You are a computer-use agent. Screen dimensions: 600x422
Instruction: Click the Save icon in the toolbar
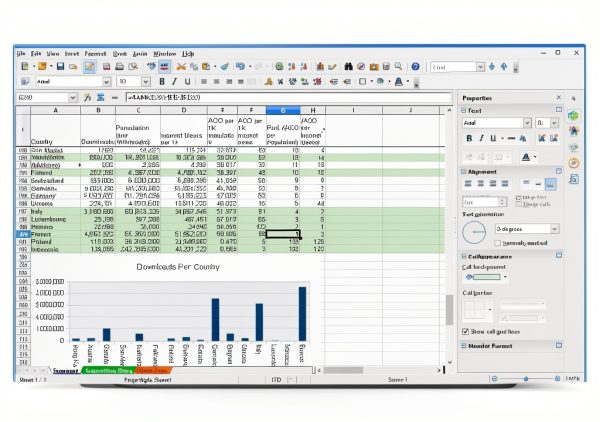click(x=60, y=67)
